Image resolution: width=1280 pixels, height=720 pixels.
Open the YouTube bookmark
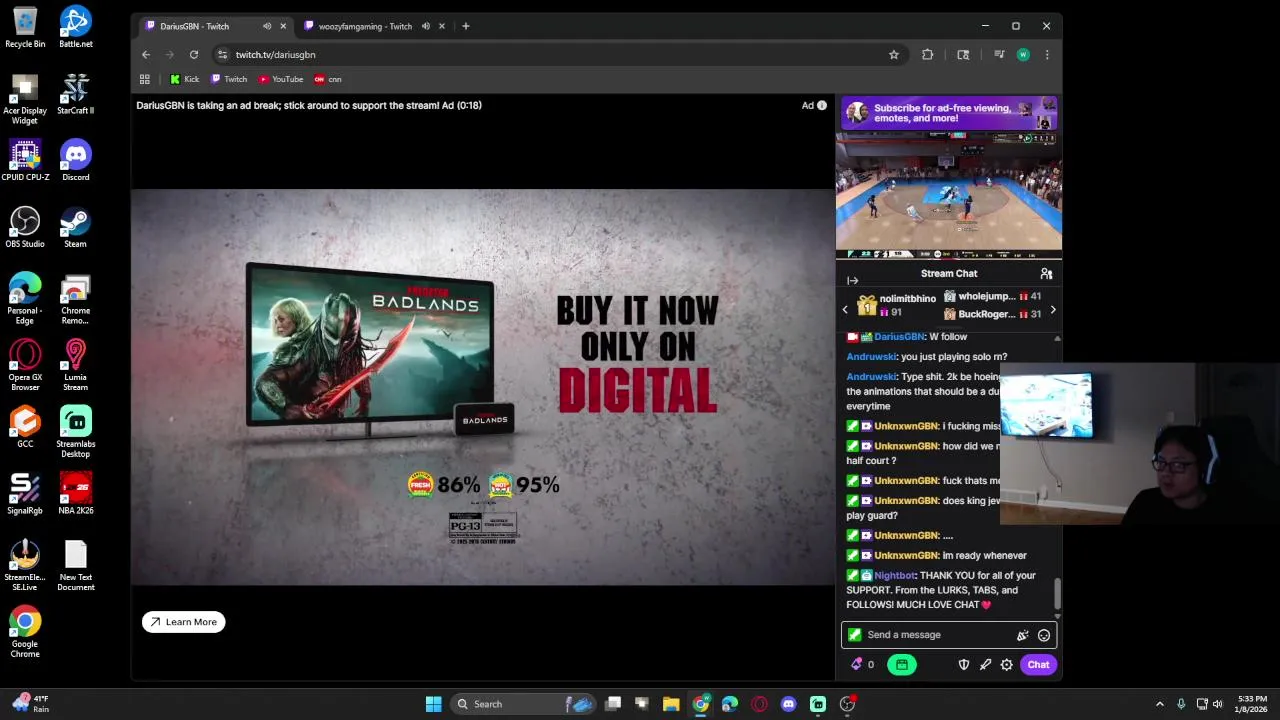pos(281,79)
